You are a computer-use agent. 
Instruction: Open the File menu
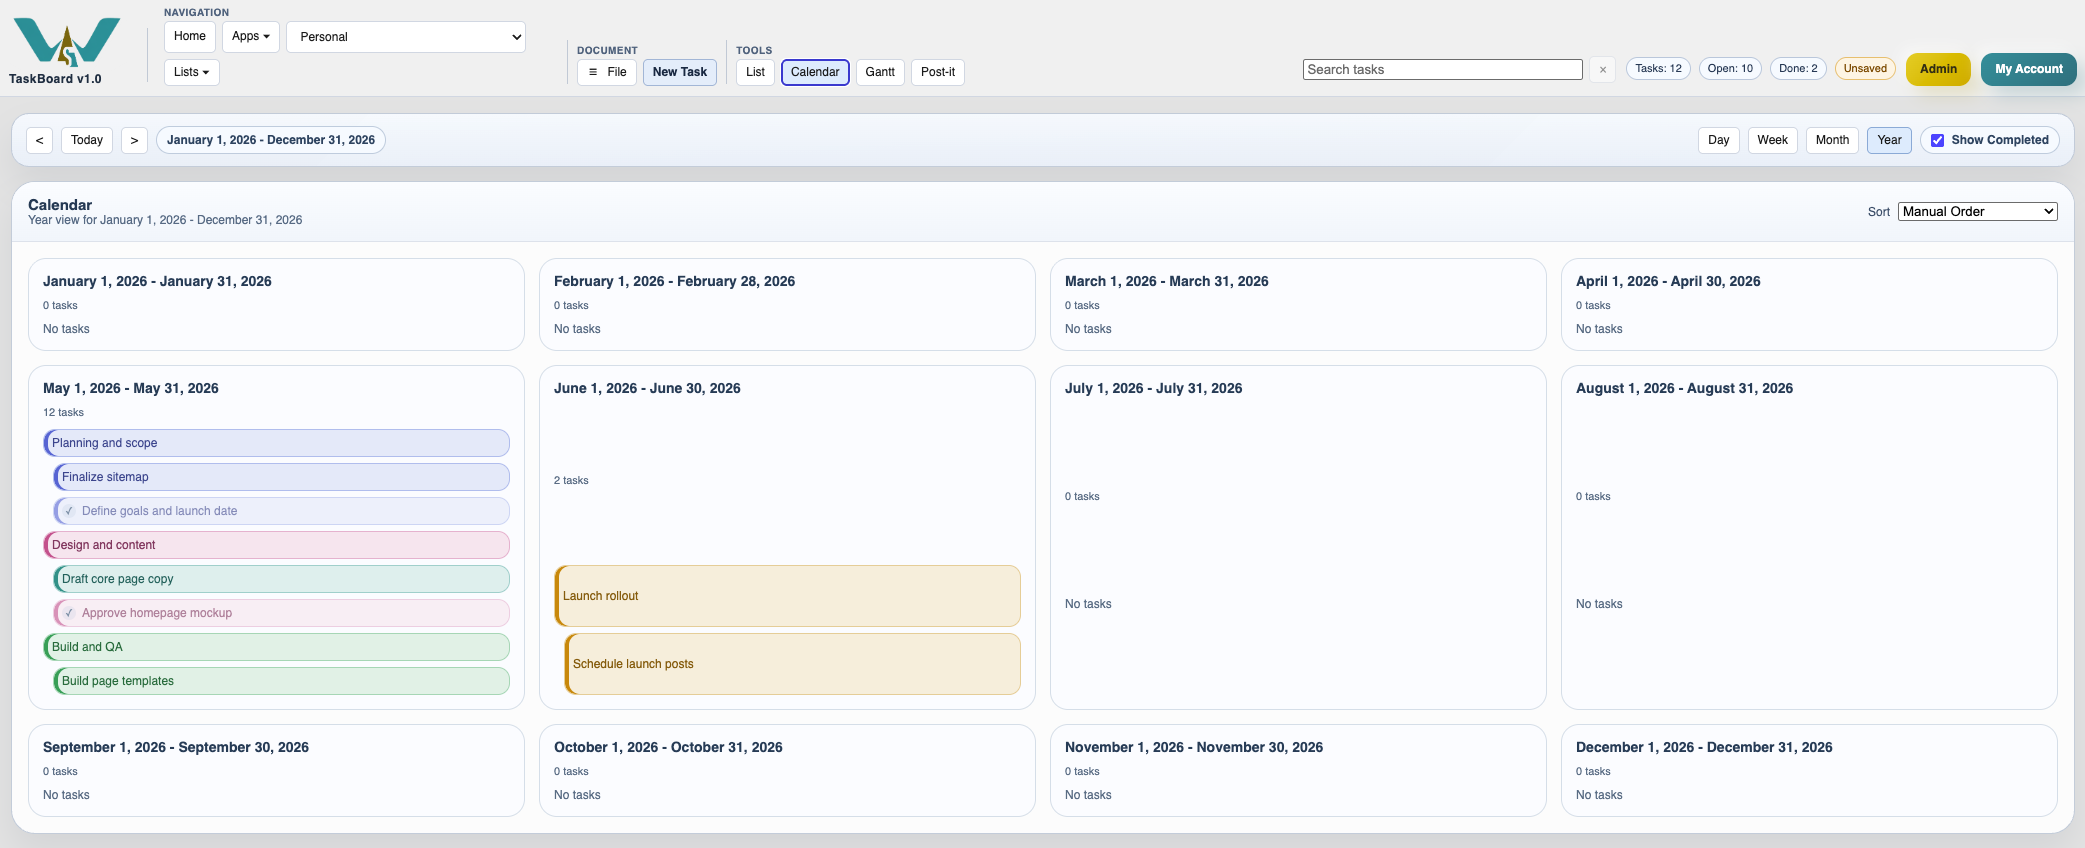[x=607, y=72]
